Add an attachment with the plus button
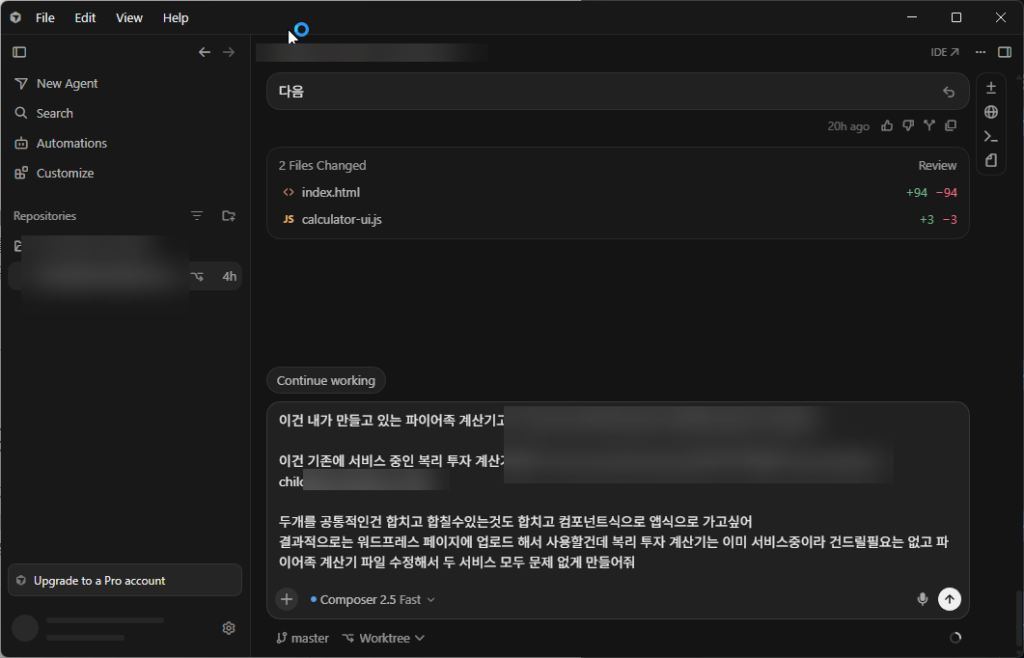Image resolution: width=1024 pixels, height=658 pixels. [x=287, y=599]
